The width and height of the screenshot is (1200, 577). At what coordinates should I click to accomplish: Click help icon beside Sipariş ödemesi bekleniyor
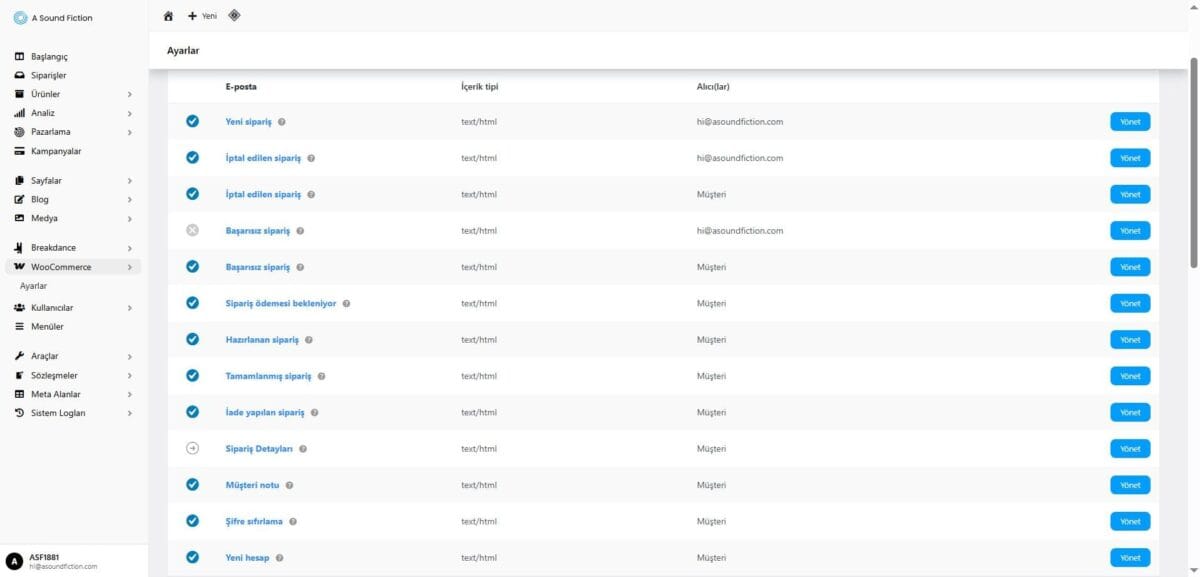click(x=346, y=303)
